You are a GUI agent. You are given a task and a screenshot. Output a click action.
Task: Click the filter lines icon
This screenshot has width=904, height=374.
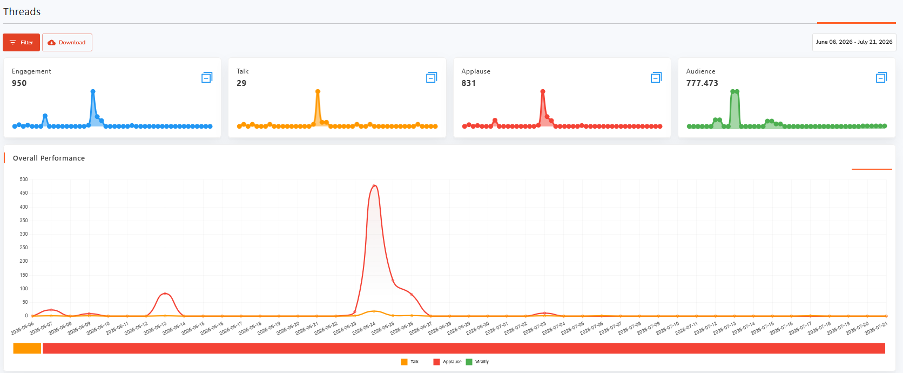[13, 43]
